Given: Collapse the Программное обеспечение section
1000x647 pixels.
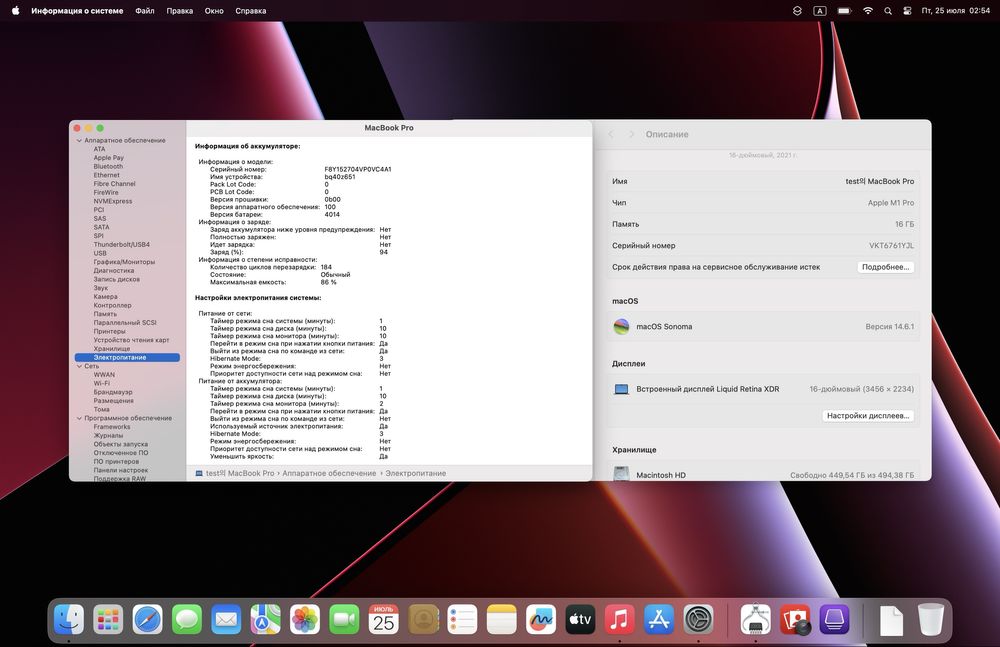Looking at the screenshot, I should (79, 419).
